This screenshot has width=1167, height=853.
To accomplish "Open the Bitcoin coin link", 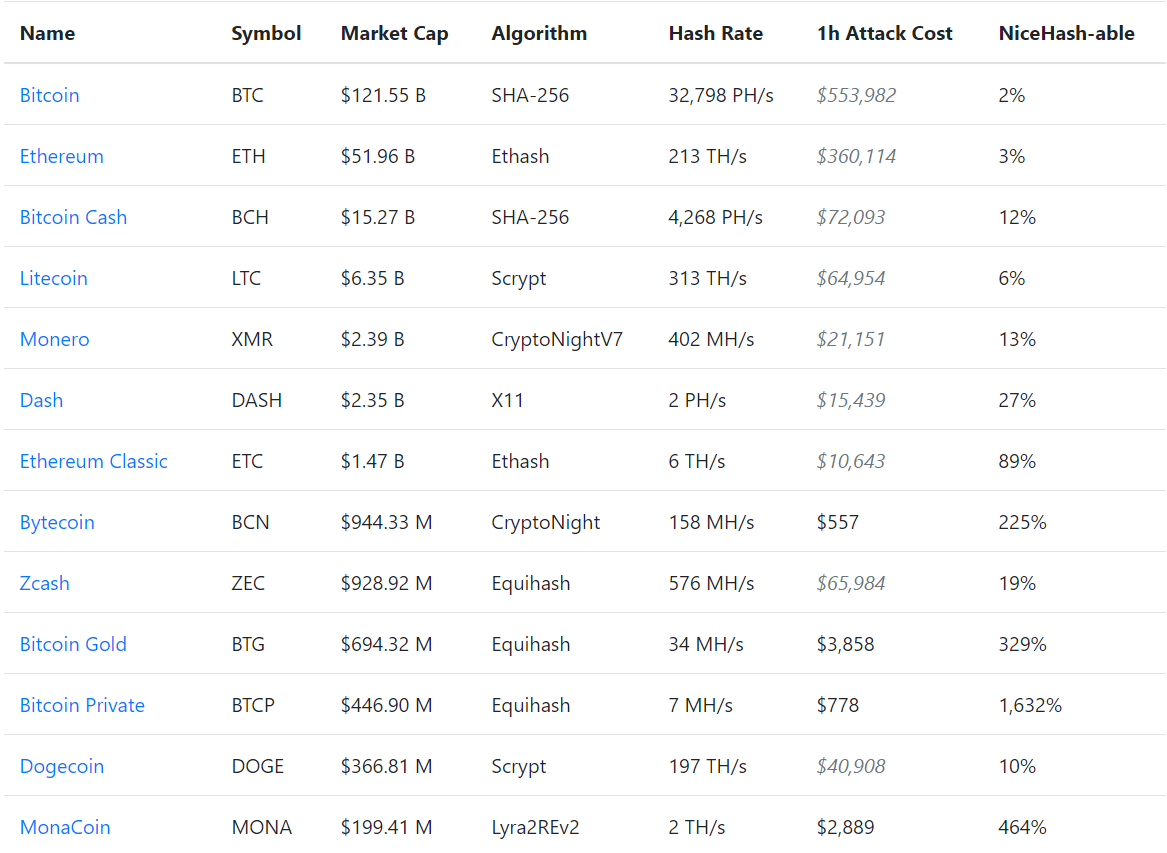I will coord(50,95).
